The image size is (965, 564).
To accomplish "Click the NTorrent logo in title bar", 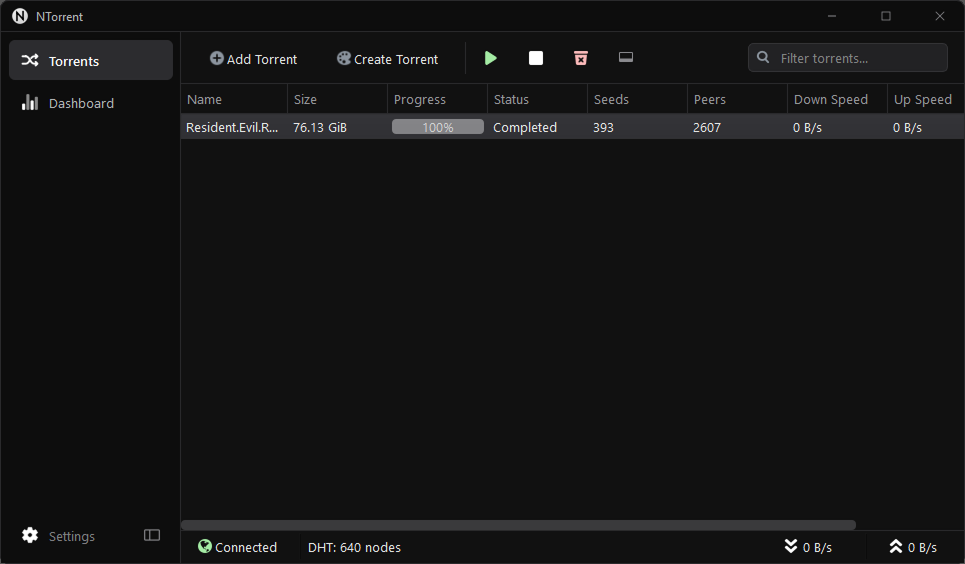I will [x=20, y=16].
